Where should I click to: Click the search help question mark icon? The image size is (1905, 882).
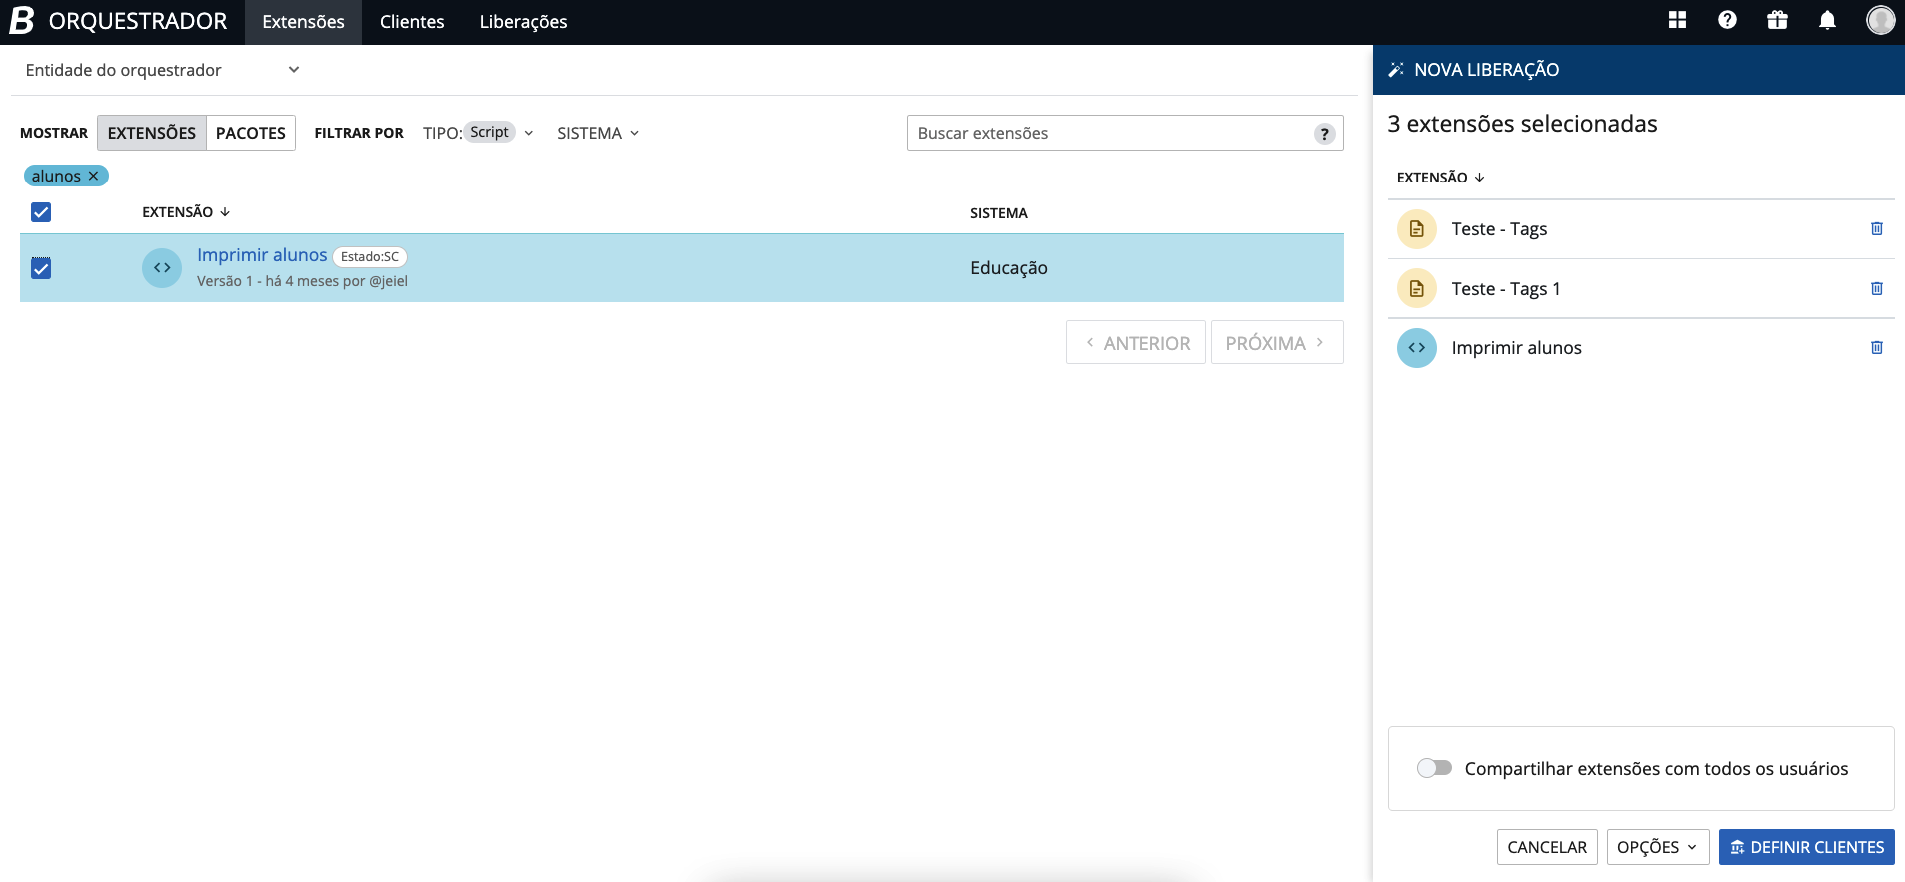(x=1324, y=134)
